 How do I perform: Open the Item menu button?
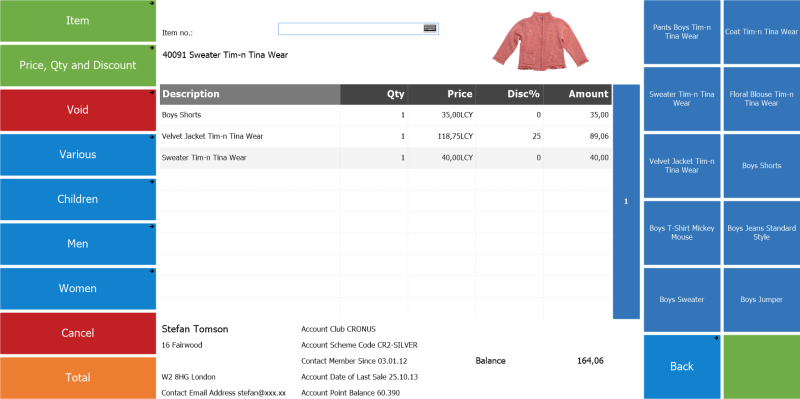coord(78,21)
